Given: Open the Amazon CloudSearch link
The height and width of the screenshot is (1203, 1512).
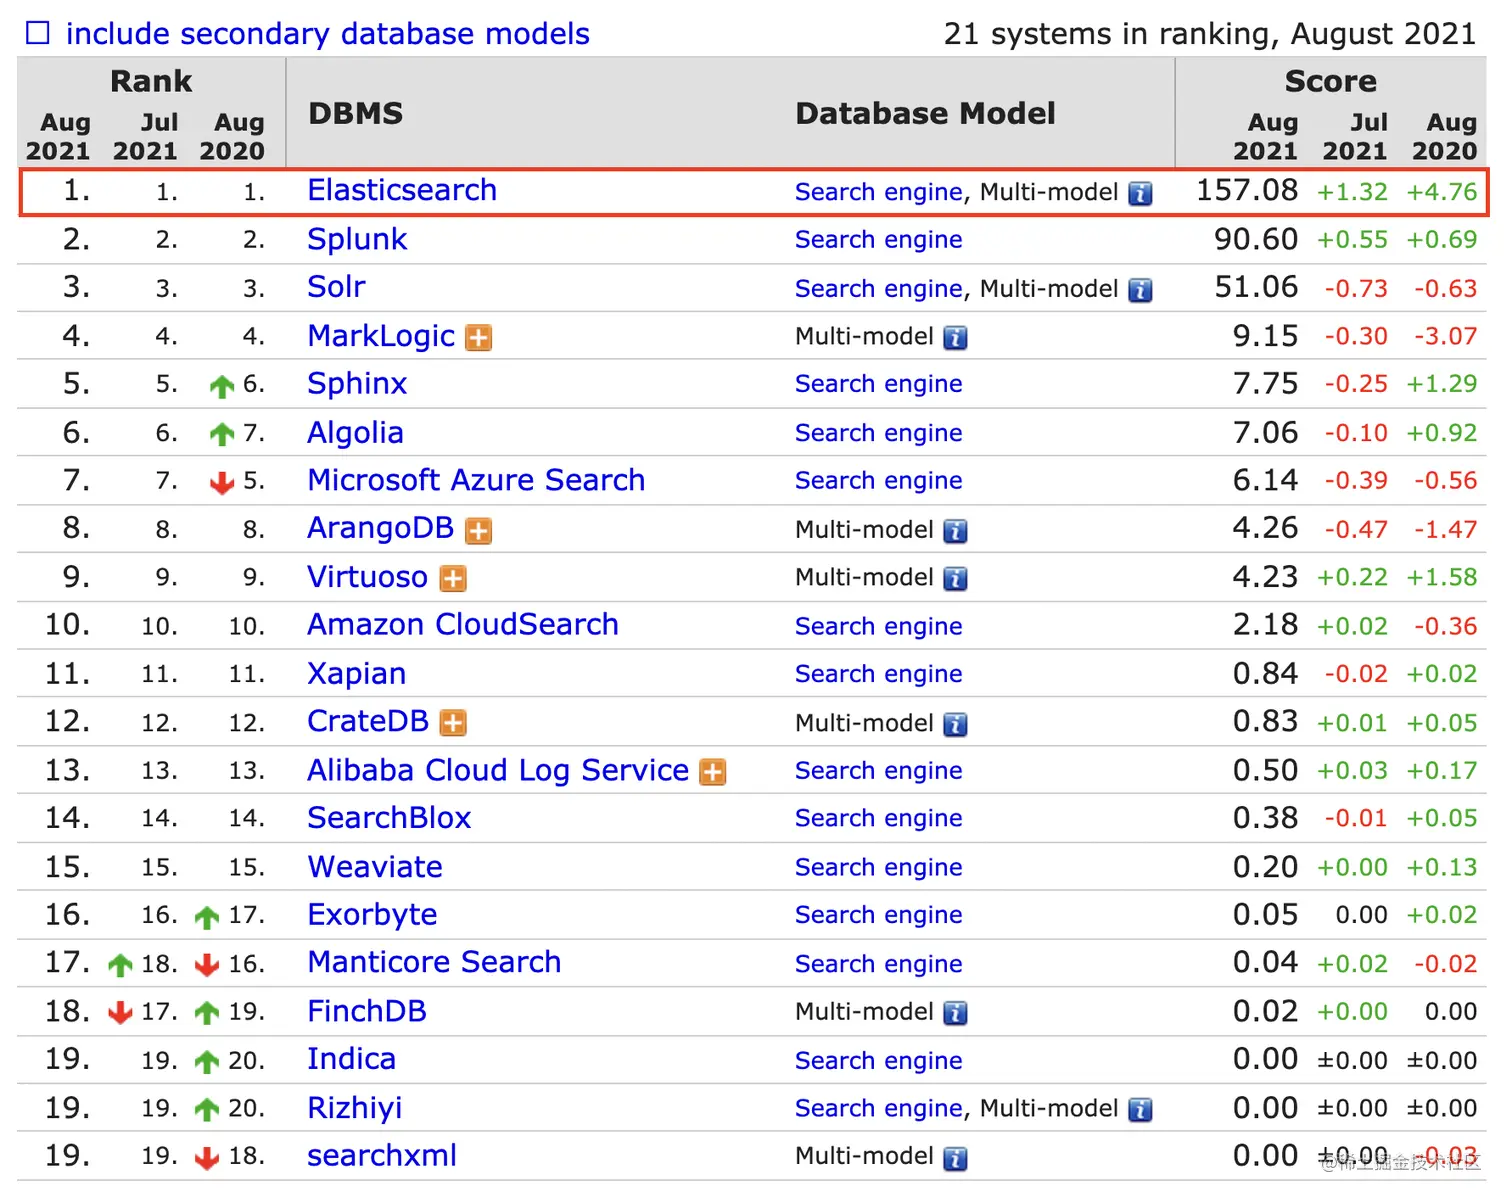Looking at the screenshot, I should (x=463, y=624).
